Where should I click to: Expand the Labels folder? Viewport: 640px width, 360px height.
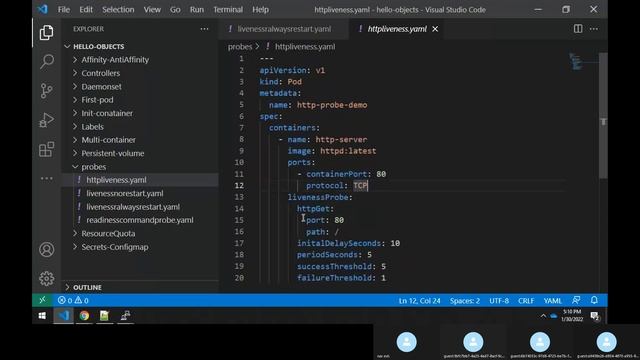[x=141, y=127]
